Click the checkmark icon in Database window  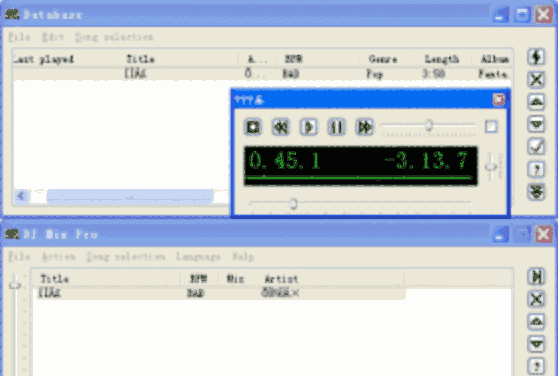[x=536, y=147]
